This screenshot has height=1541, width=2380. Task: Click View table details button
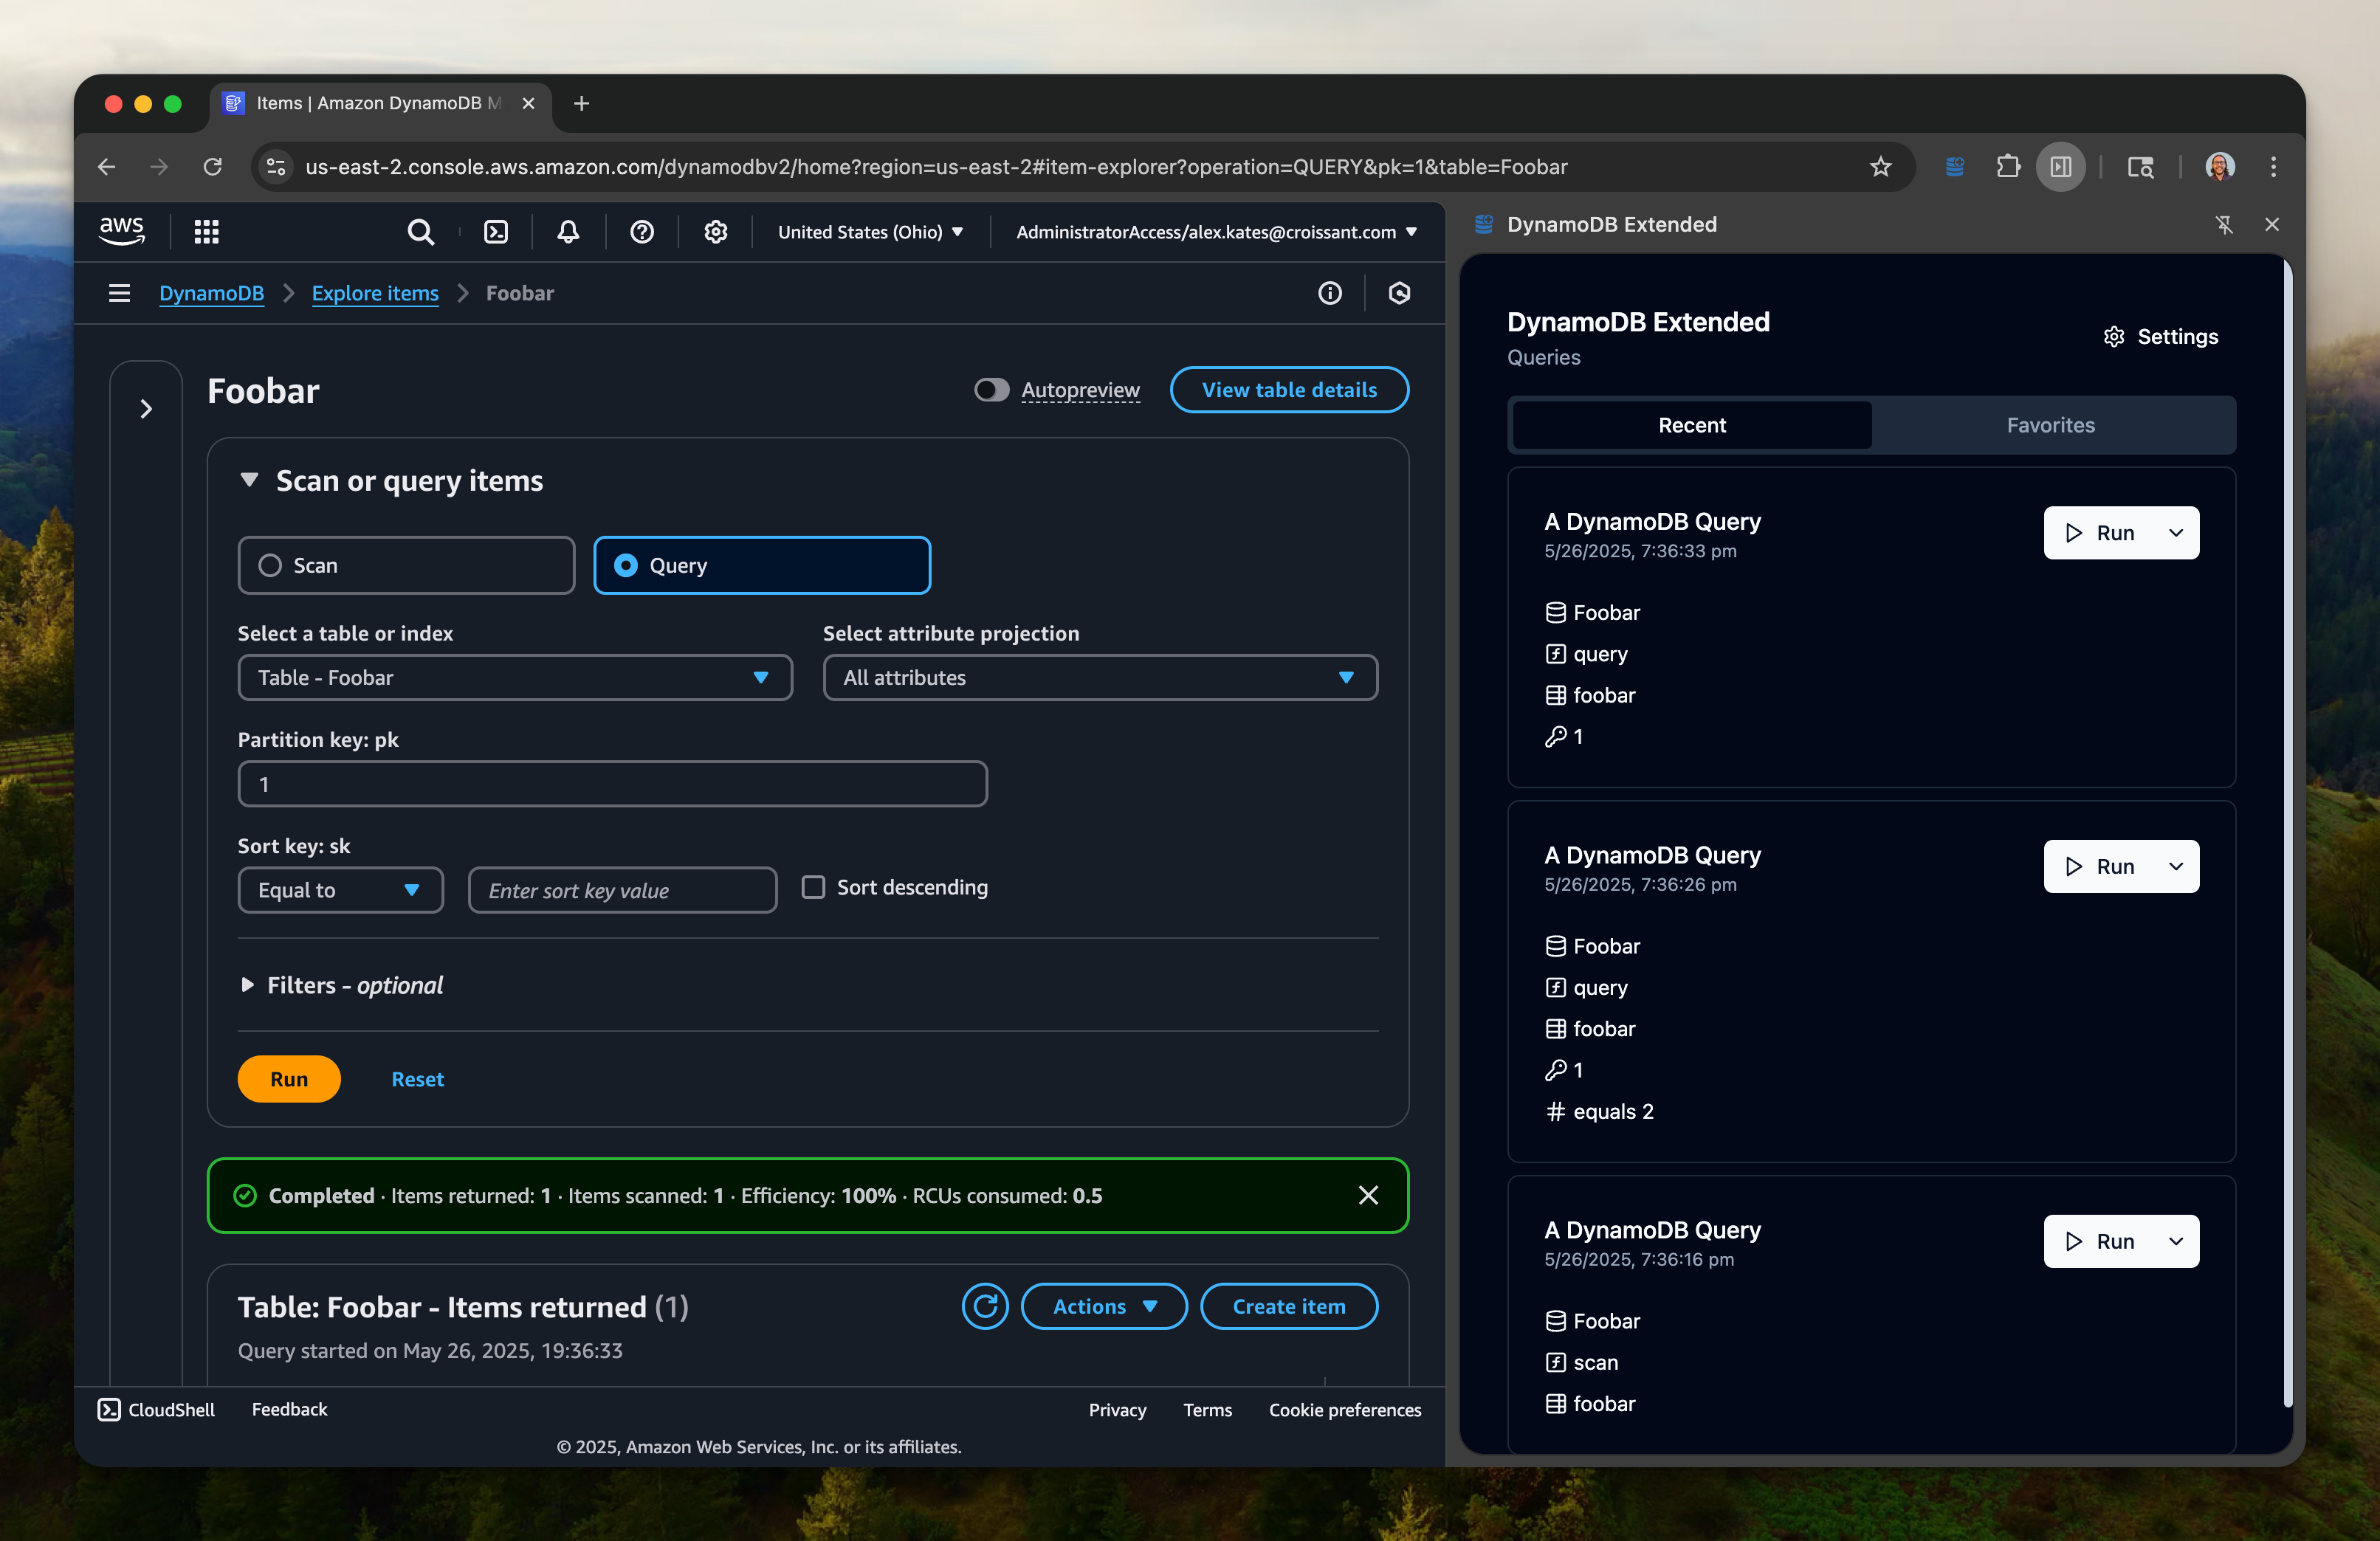(x=1289, y=390)
